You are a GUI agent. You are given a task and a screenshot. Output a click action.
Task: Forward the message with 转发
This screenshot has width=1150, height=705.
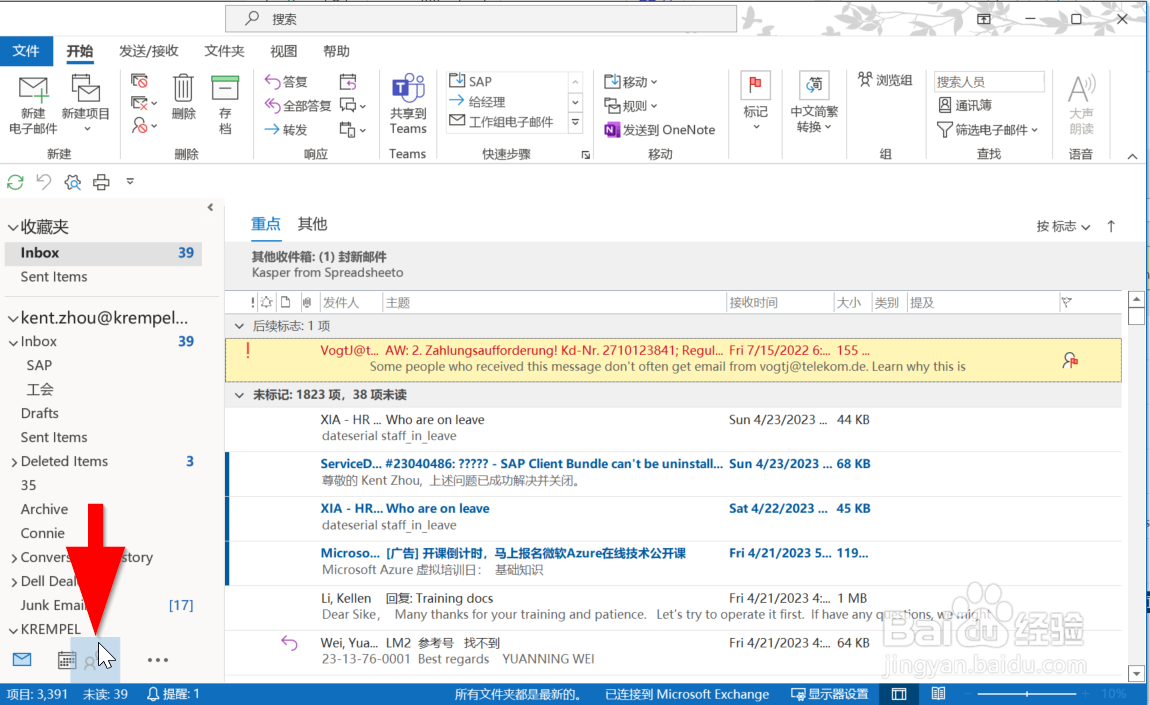(287, 130)
